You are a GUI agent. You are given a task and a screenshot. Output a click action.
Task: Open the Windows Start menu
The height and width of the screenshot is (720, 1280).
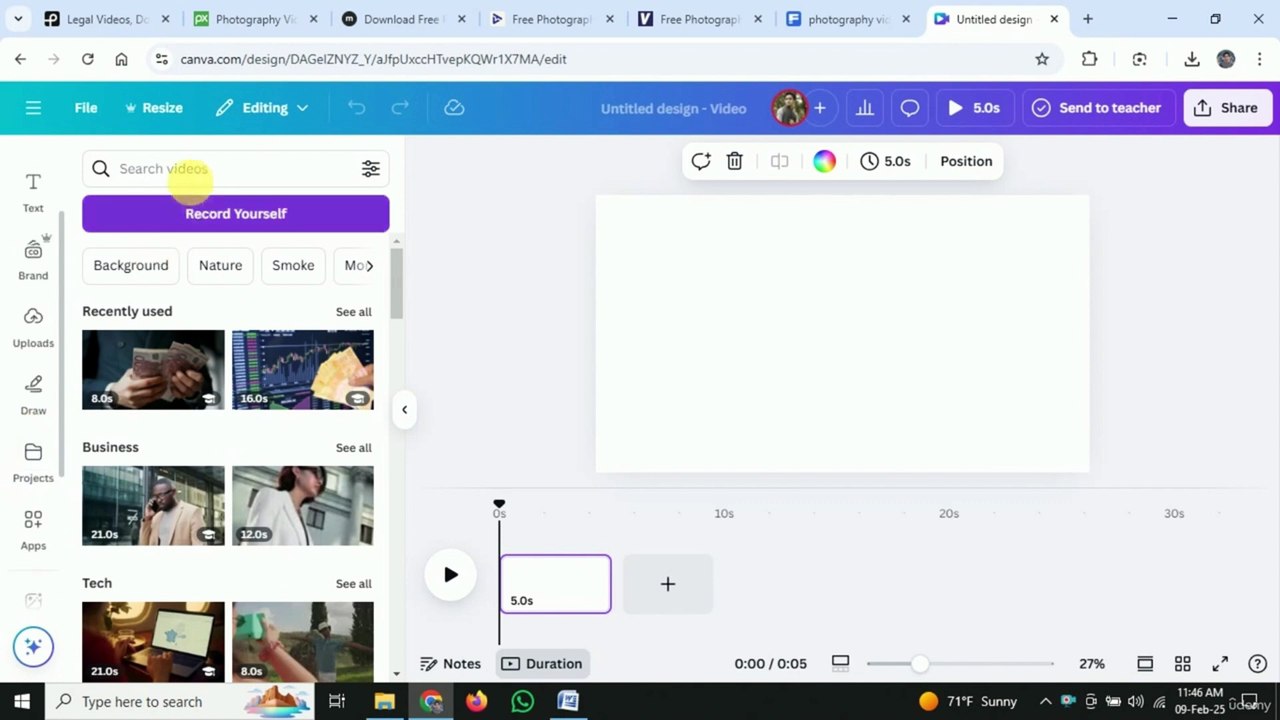click(x=22, y=702)
